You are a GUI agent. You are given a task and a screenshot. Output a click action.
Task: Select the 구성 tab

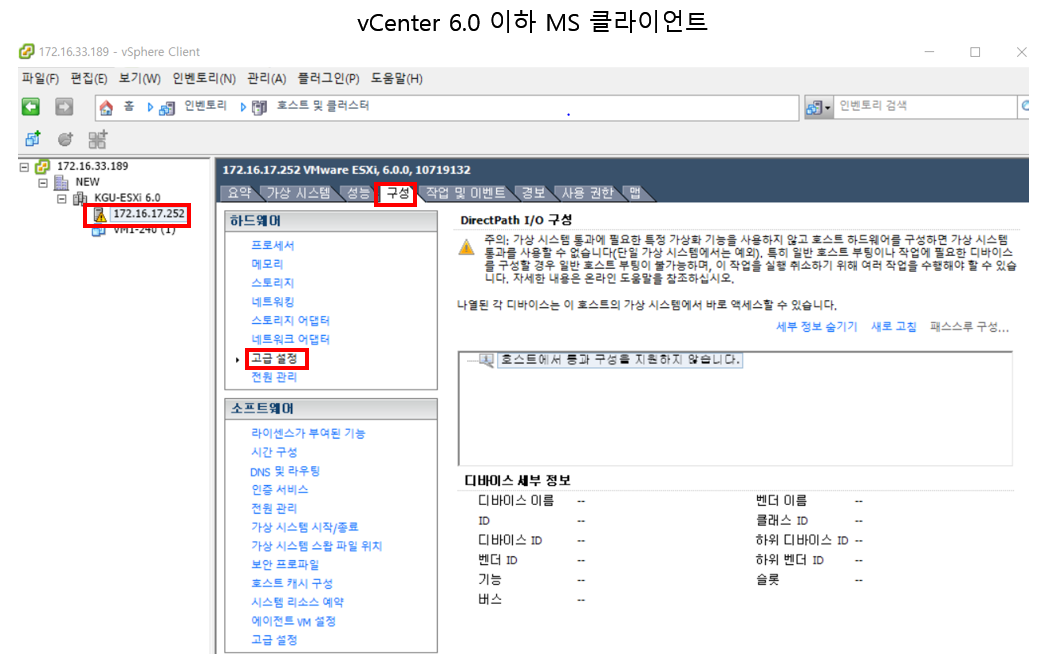click(x=397, y=193)
